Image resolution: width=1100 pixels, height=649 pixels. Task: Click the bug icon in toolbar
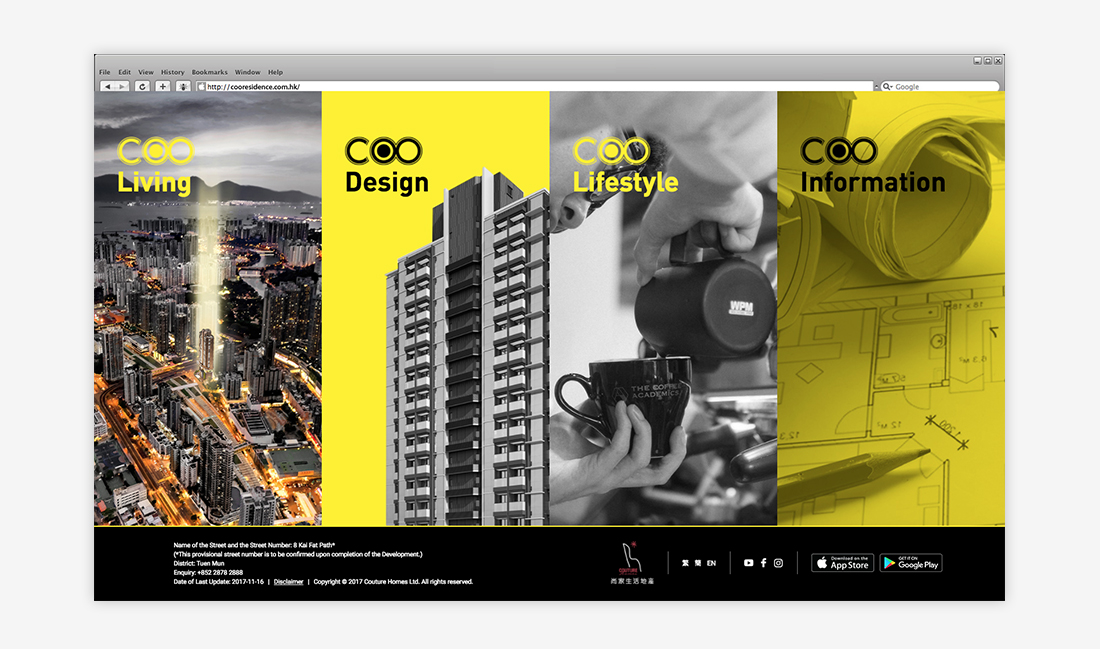point(183,87)
